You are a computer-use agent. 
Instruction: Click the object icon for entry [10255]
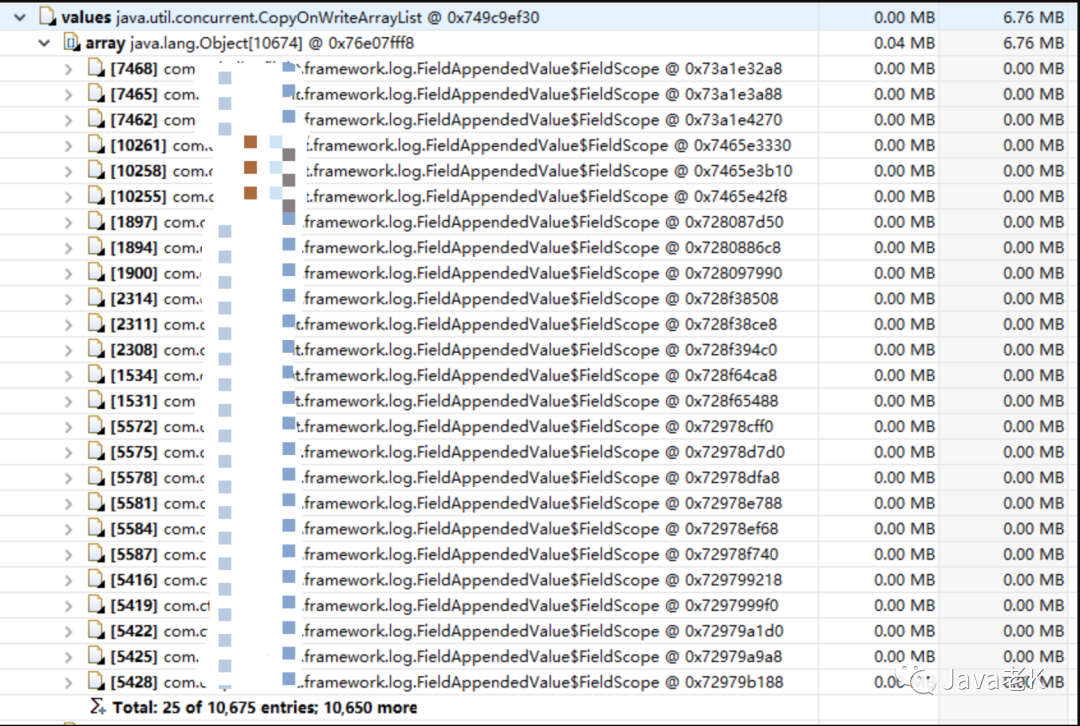(96, 196)
